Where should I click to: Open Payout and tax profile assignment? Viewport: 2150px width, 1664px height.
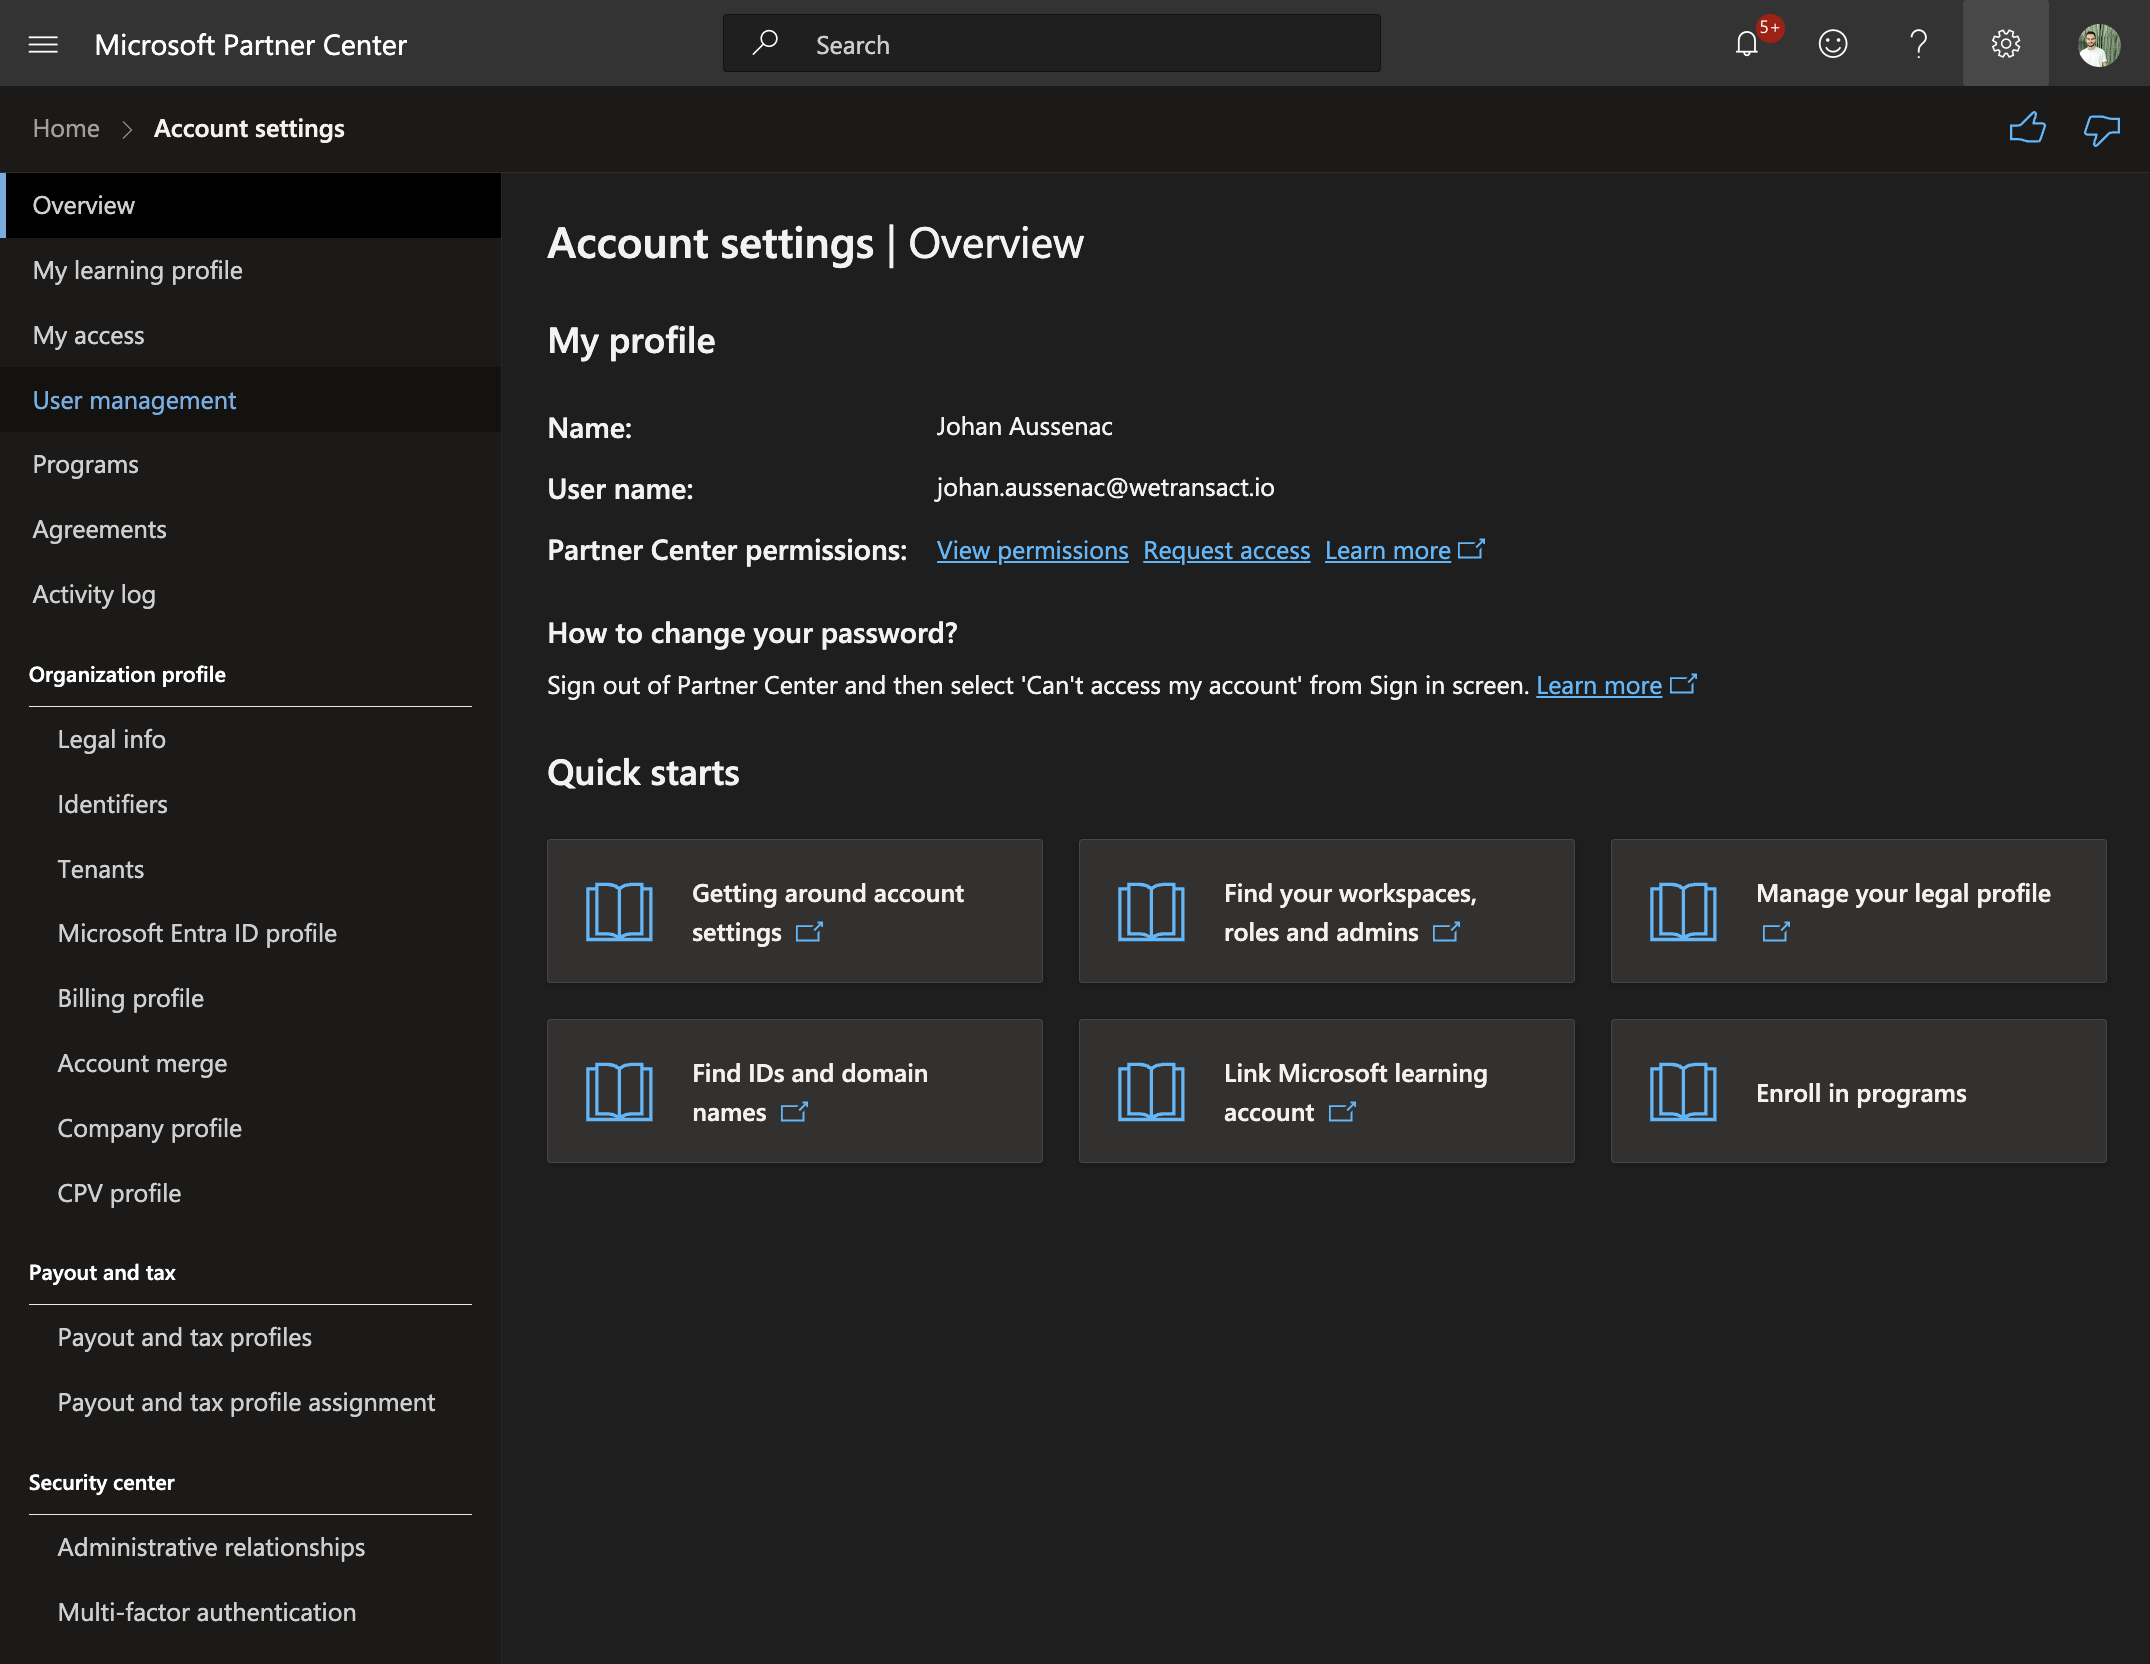click(250, 1402)
